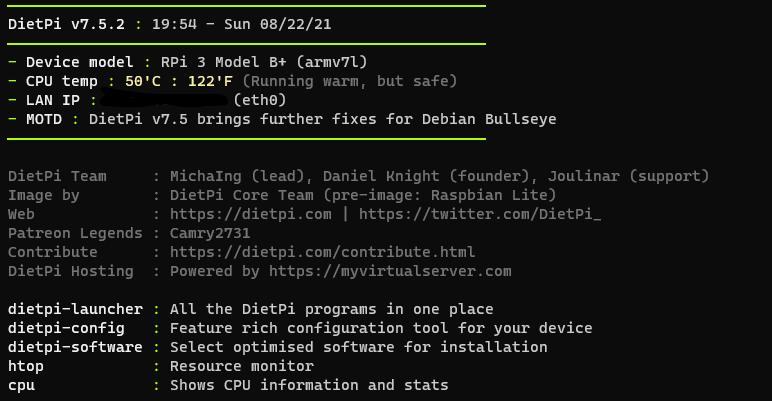Click the dietpi-software command text
The height and width of the screenshot is (401, 772).
point(75,347)
